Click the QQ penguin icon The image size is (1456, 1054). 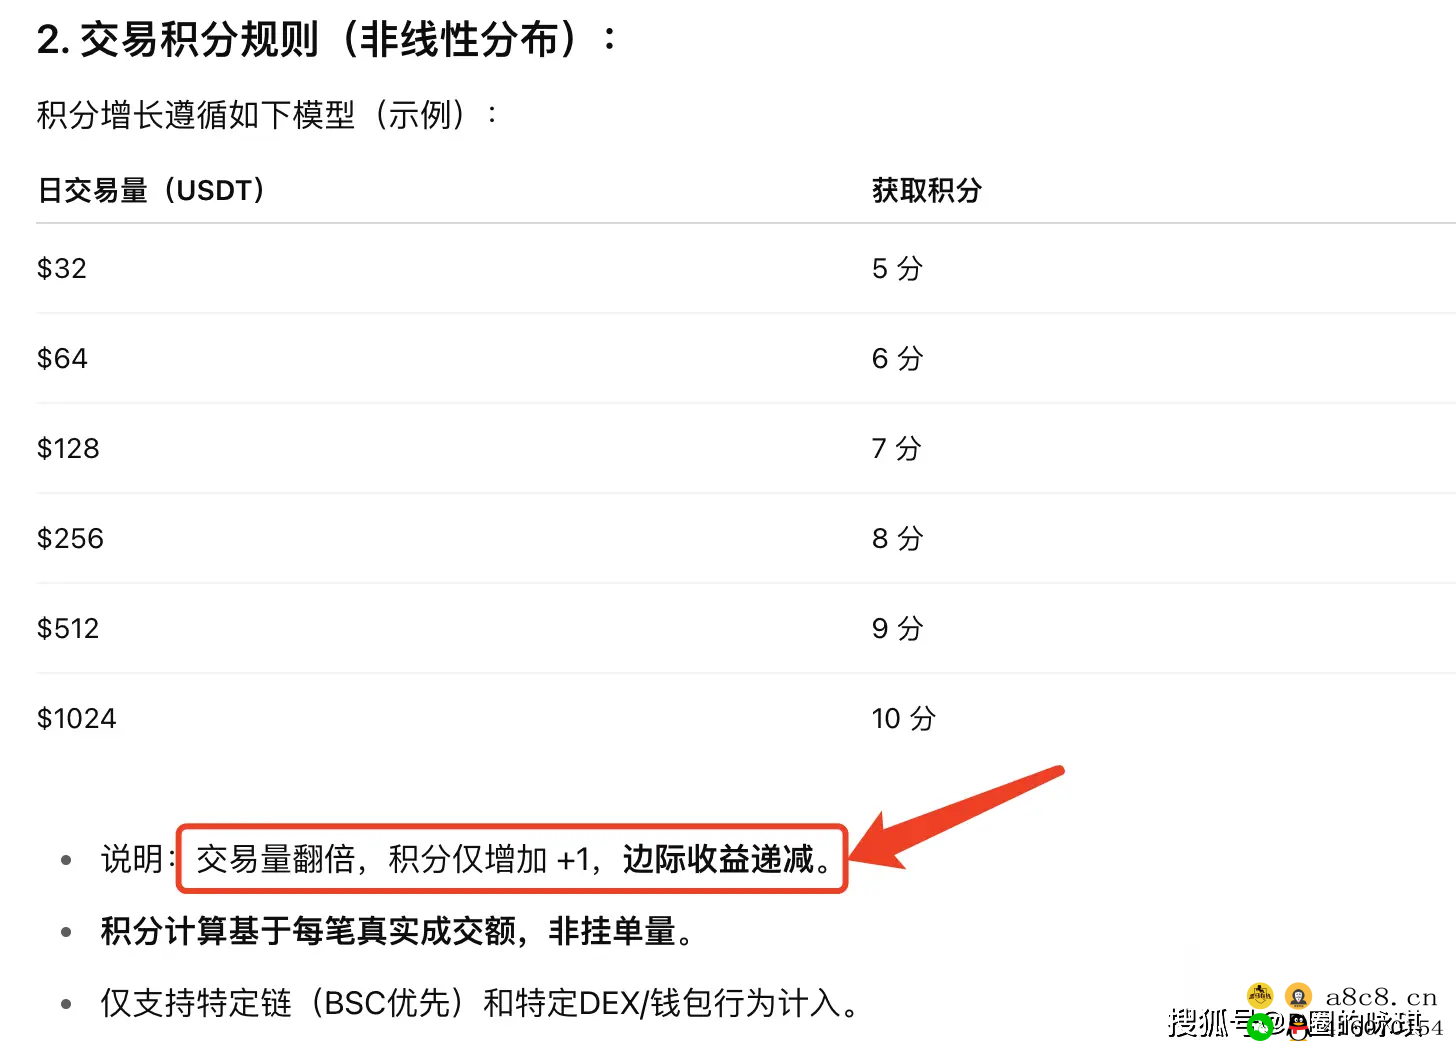(1297, 1027)
